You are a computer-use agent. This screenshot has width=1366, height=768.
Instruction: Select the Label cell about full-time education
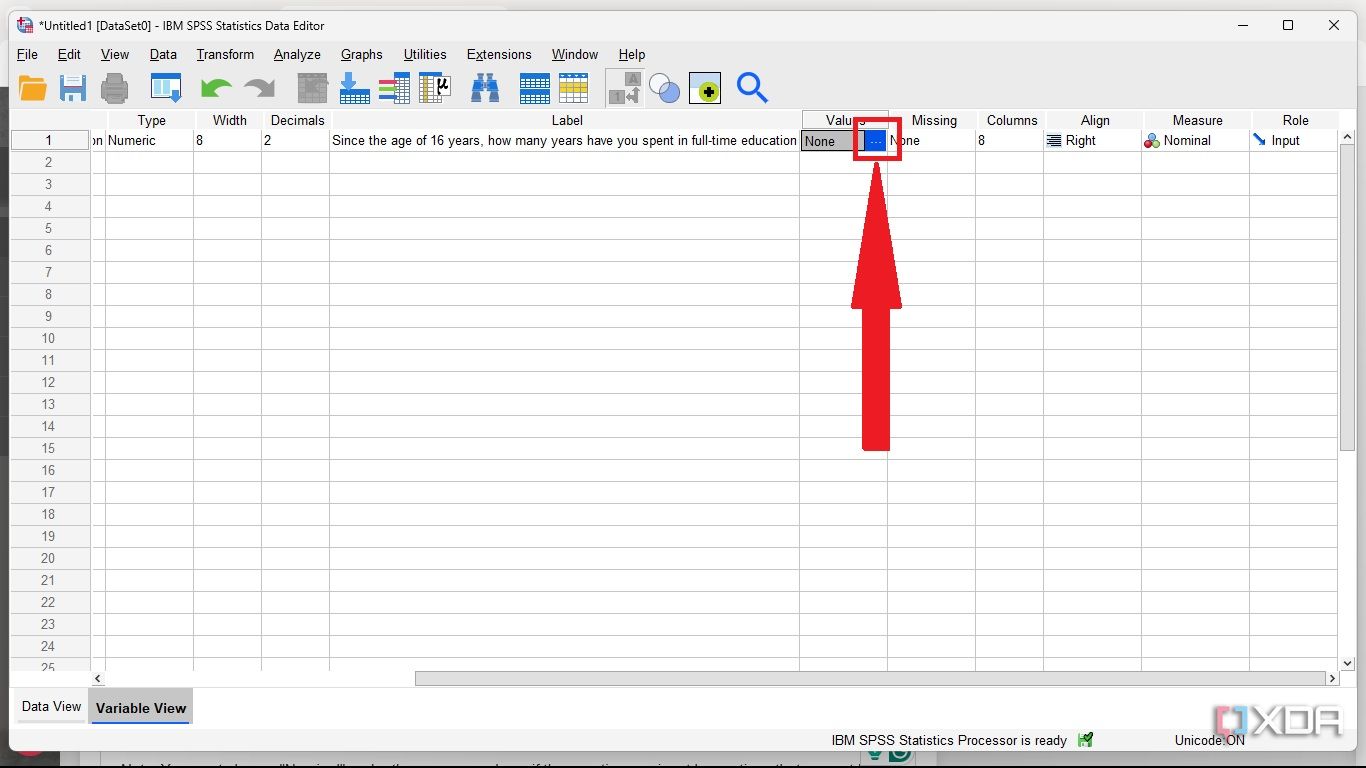(565, 141)
